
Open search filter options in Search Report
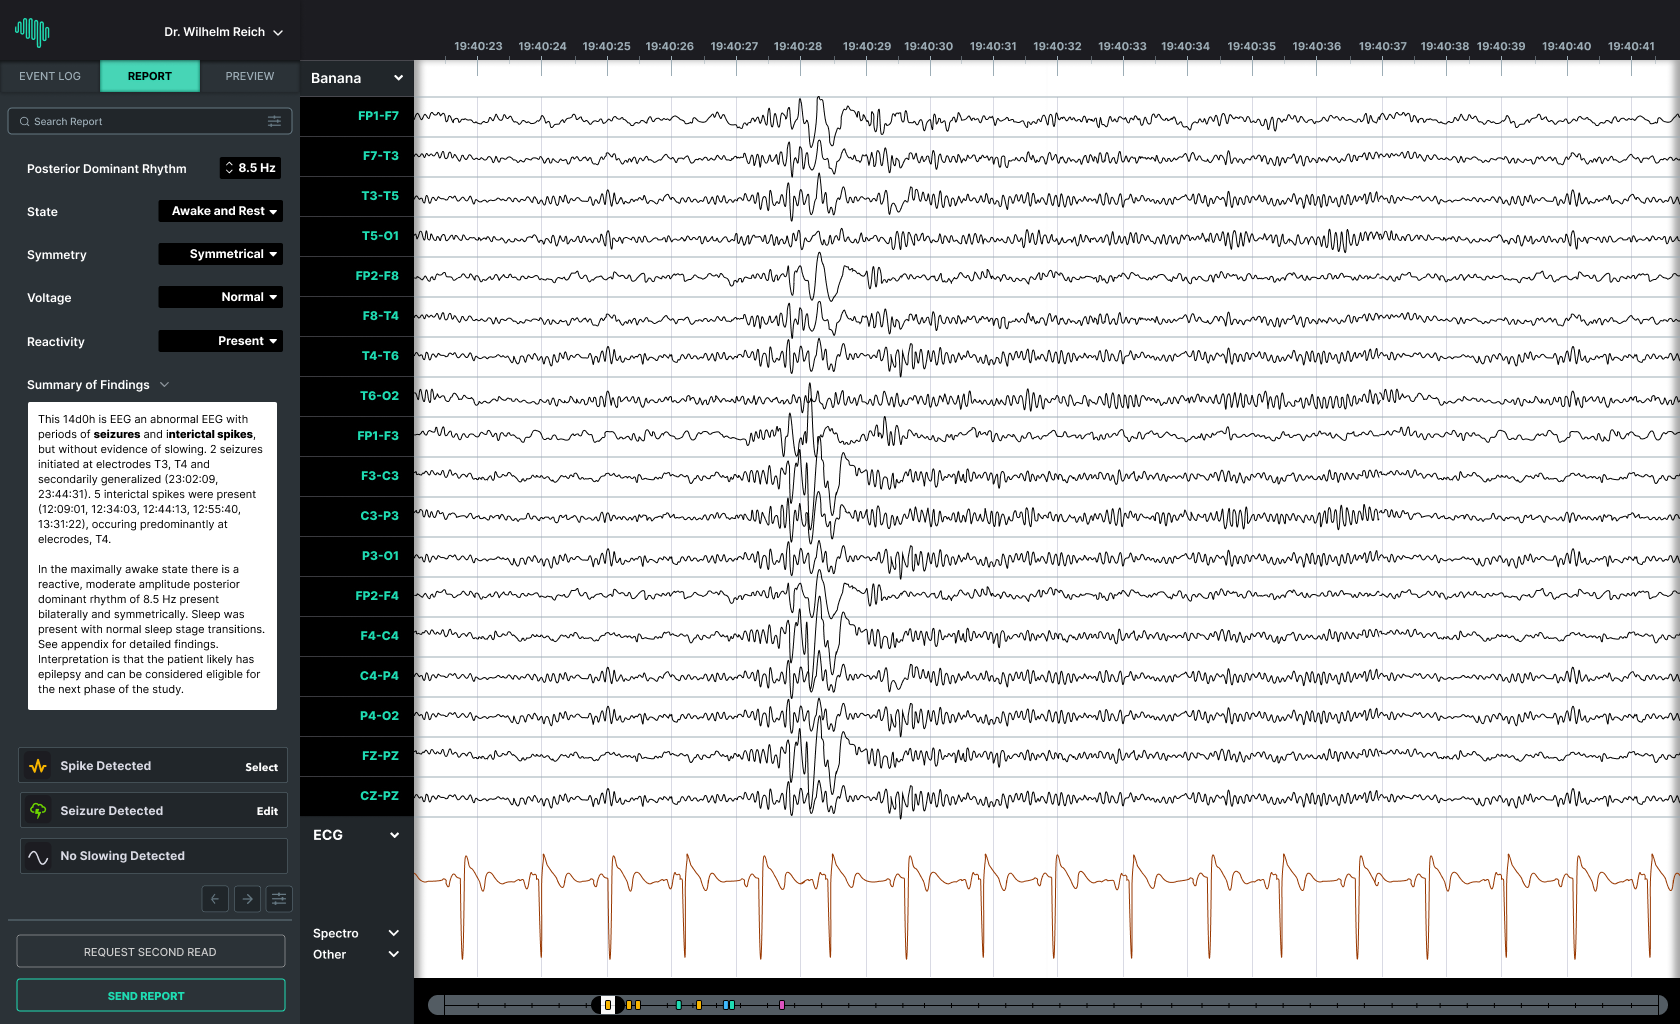click(x=274, y=122)
